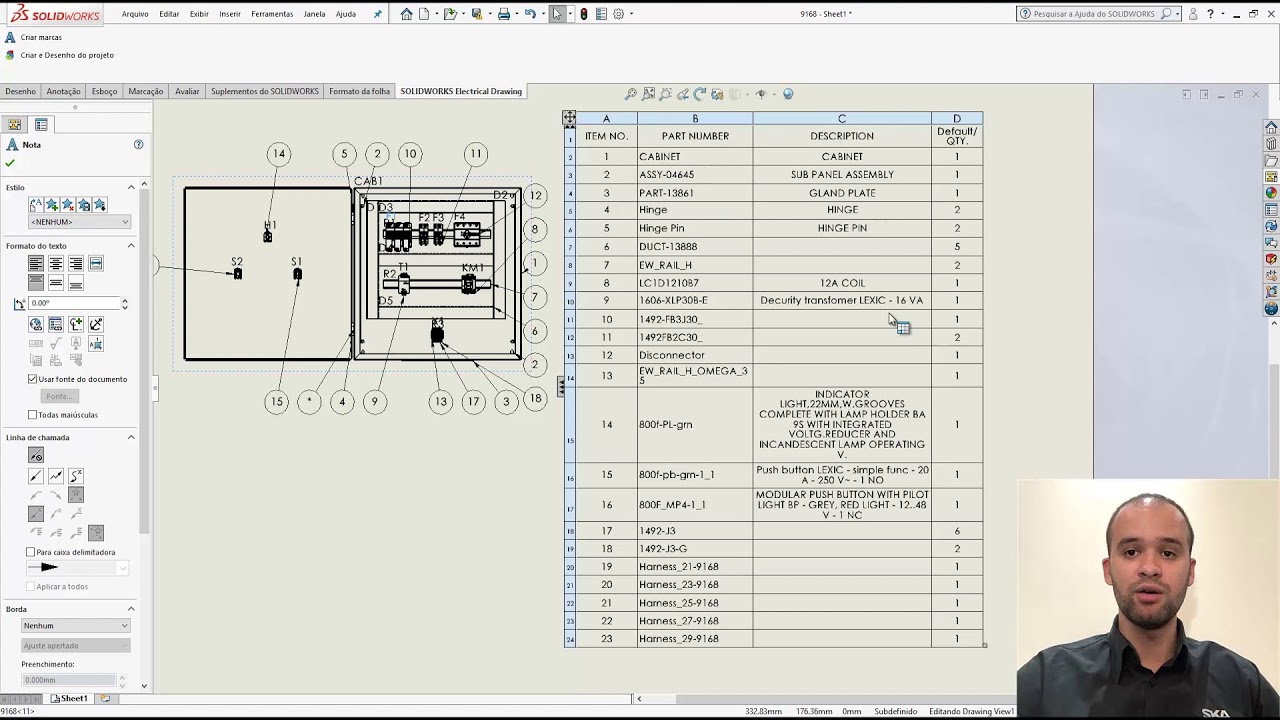Click the Print icon
Viewport: 1280px width, 720px height.
tap(504, 14)
